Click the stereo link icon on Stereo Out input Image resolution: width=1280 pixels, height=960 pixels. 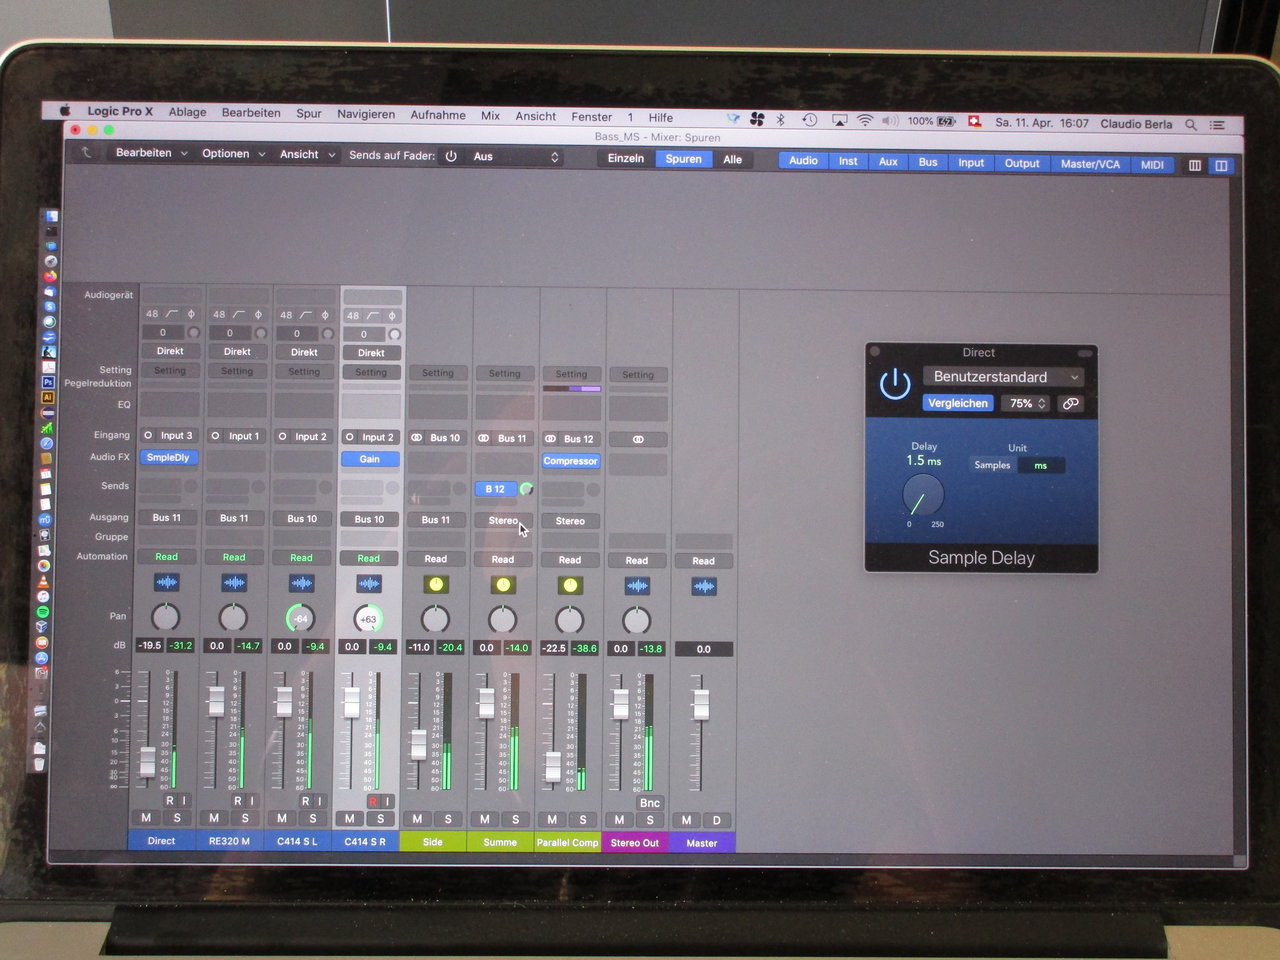click(637, 439)
